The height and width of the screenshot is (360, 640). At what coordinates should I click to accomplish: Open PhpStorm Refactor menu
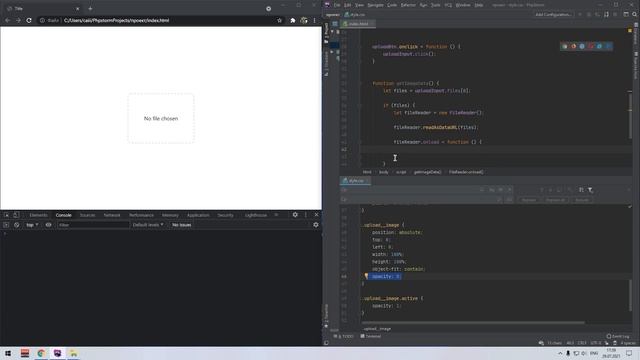click(x=408, y=5)
